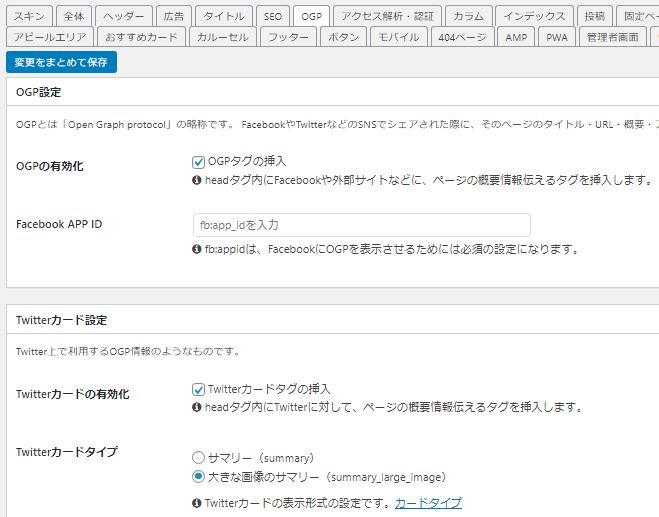Open the PWA tab
Screen dimensions: 659x517
click(x=556, y=37)
